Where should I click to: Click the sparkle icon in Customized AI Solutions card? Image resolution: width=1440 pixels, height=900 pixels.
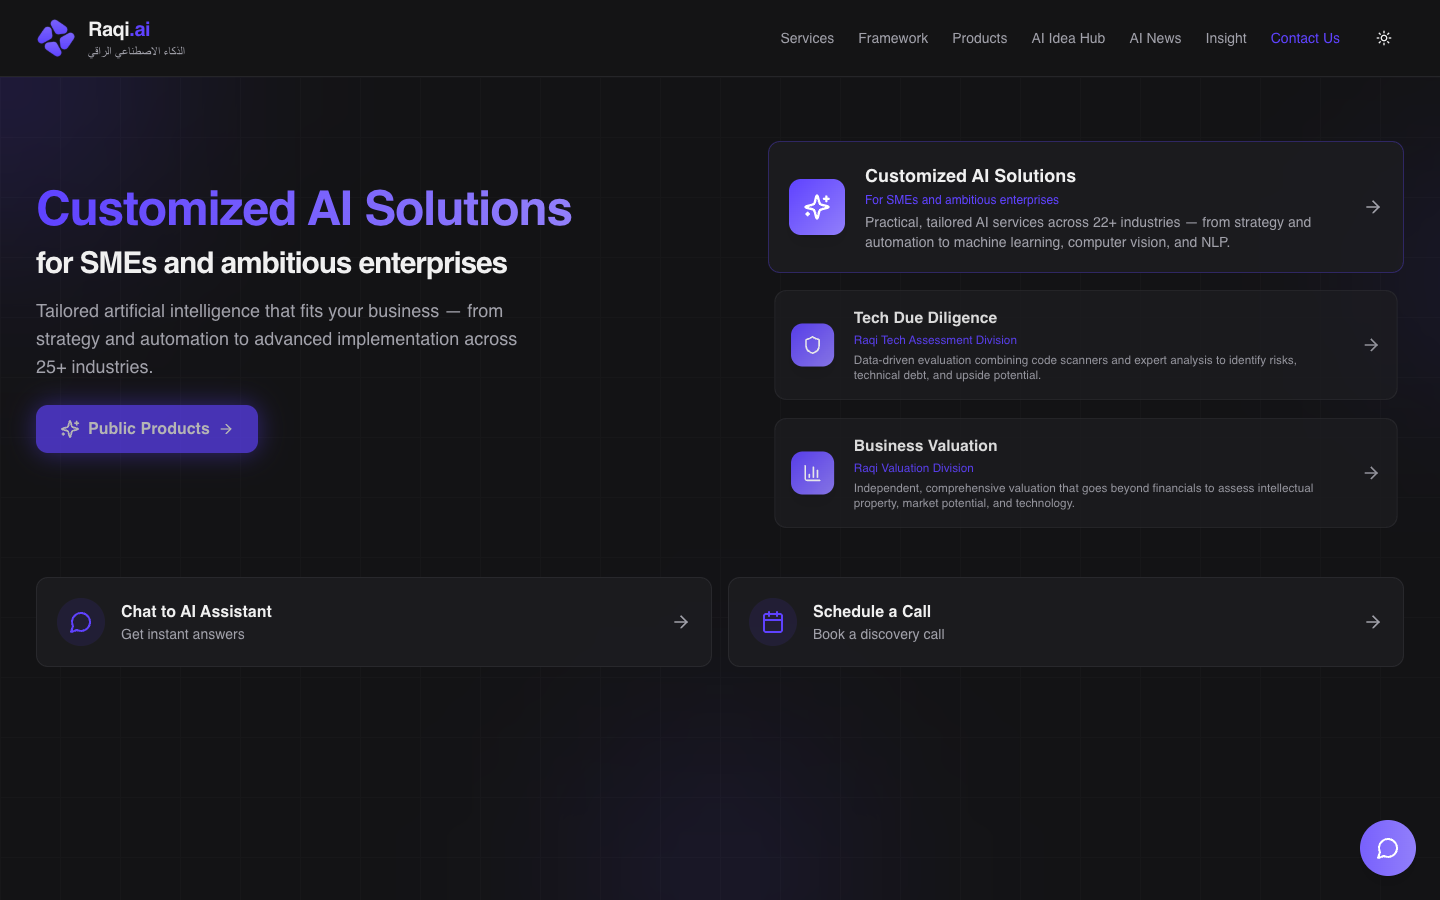(817, 207)
